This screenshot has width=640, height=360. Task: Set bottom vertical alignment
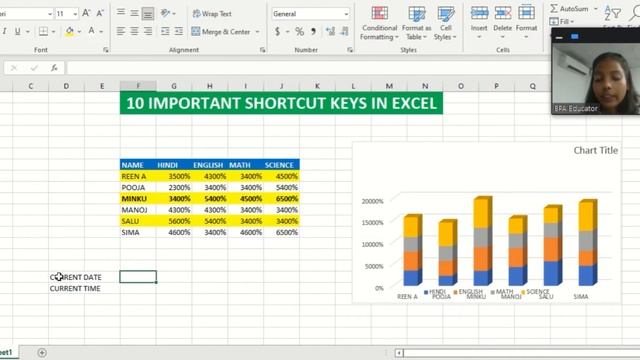point(148,13)
